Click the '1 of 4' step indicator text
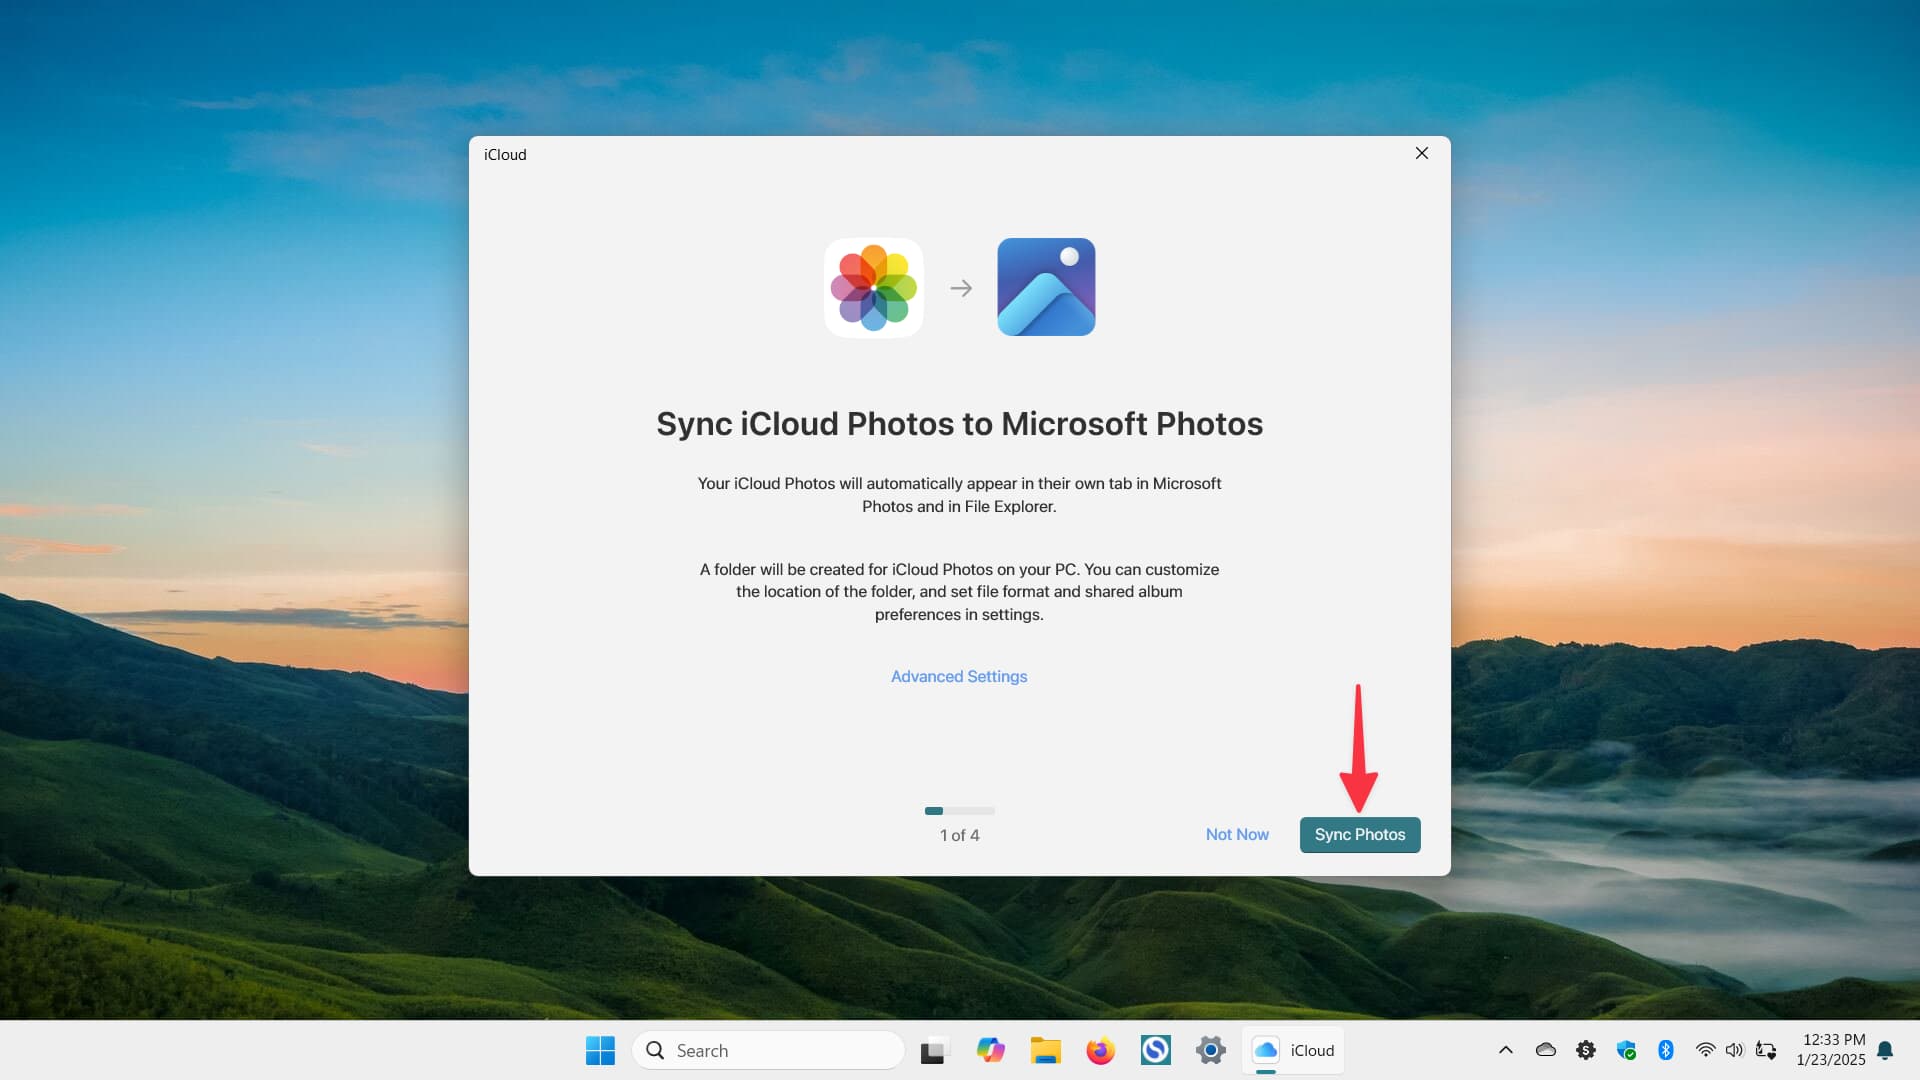This screenshot has width=1920, height=1080. pos(959,835)
